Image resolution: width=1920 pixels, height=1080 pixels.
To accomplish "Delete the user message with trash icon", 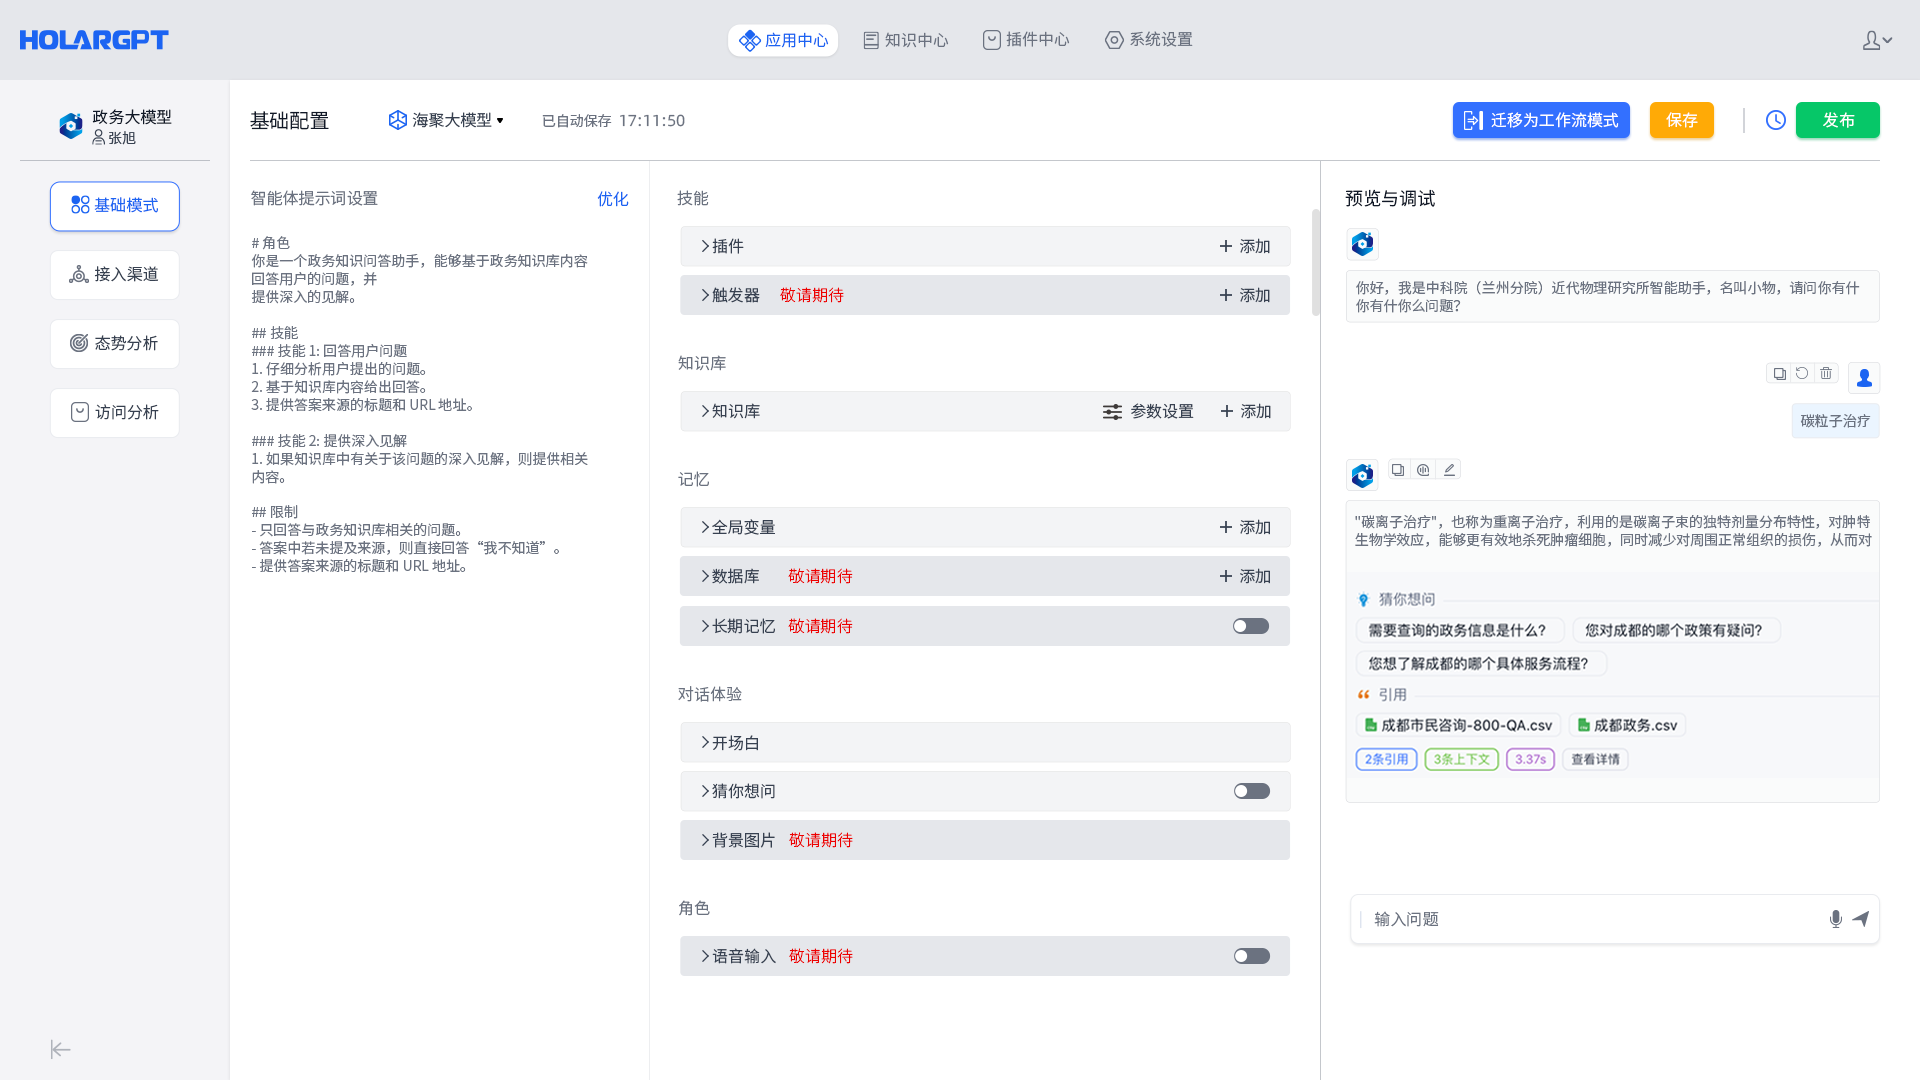I will click(x=1826, y=373).
